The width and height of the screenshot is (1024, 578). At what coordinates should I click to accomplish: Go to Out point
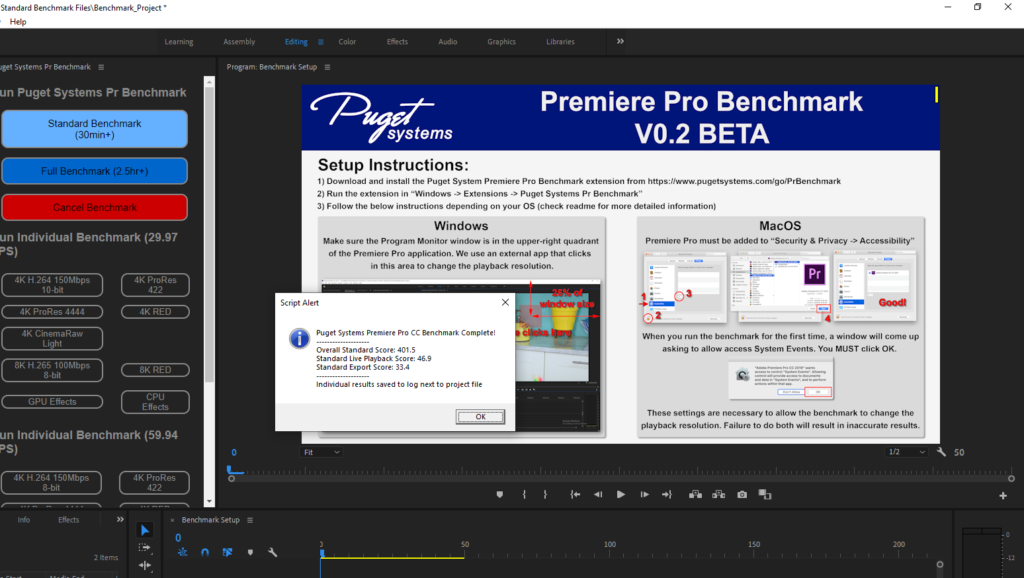click(667, 495)
